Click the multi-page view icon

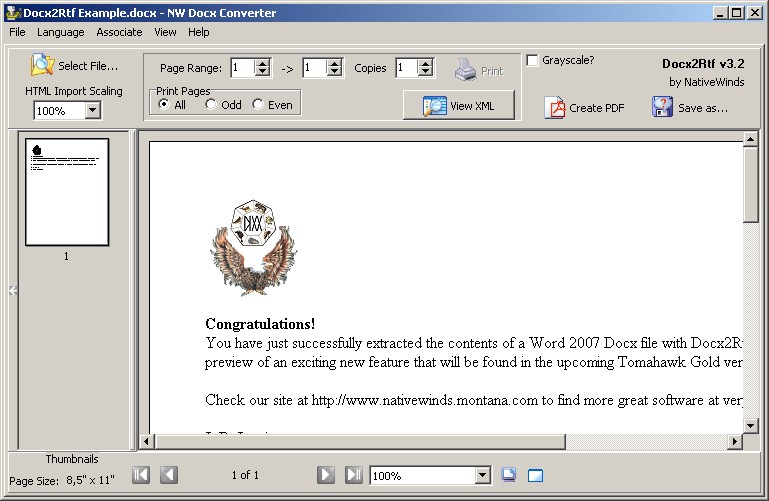tap(509, 475)
